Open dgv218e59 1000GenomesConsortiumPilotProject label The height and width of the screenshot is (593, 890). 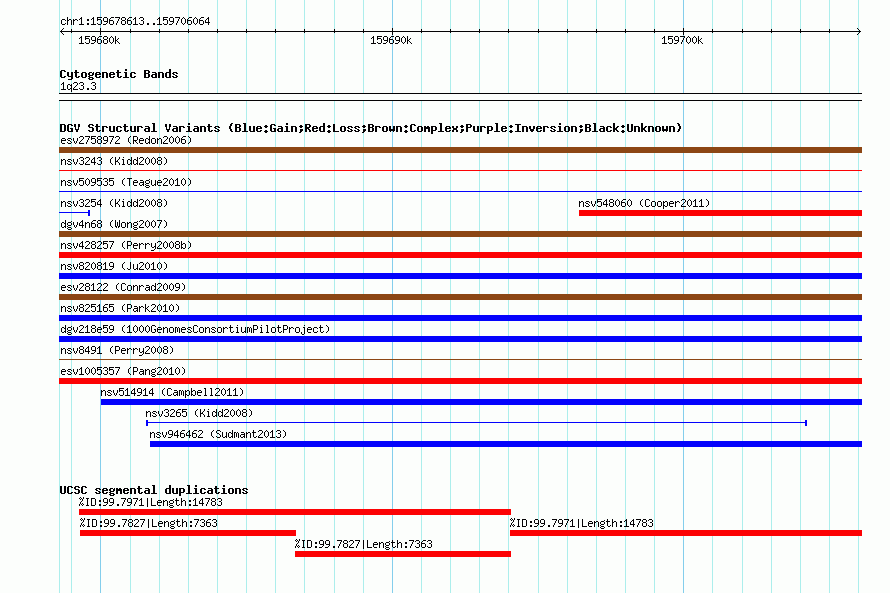195,329
